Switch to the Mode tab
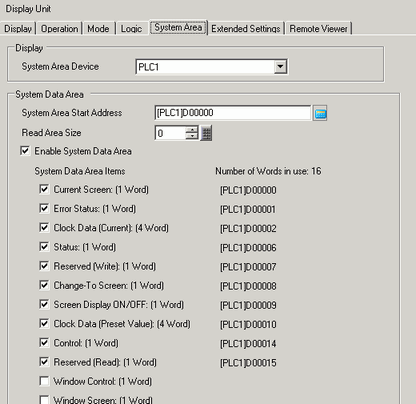 [x=98, y=29]
